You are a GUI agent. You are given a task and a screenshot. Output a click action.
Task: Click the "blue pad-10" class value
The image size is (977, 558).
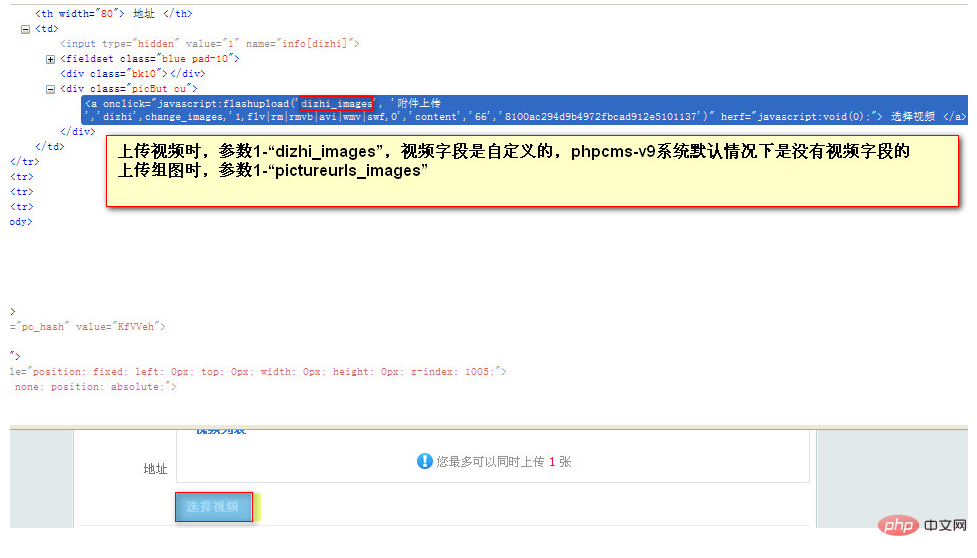[x=194, y=59]
